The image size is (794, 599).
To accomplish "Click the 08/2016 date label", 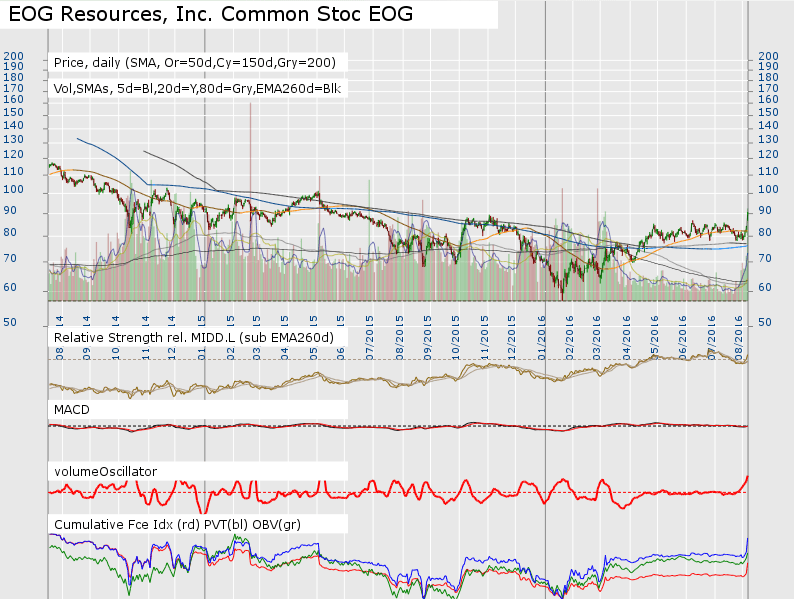I will click(739, 338).
